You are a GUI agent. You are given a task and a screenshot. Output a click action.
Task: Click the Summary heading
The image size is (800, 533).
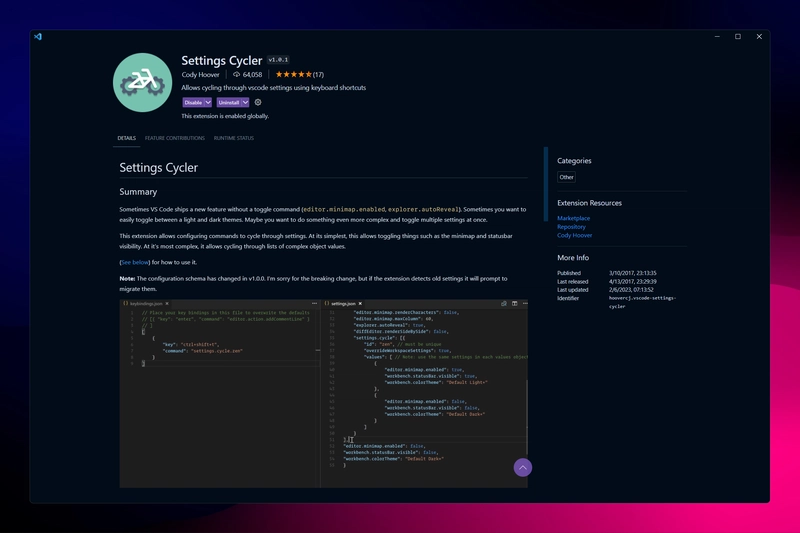138,192
